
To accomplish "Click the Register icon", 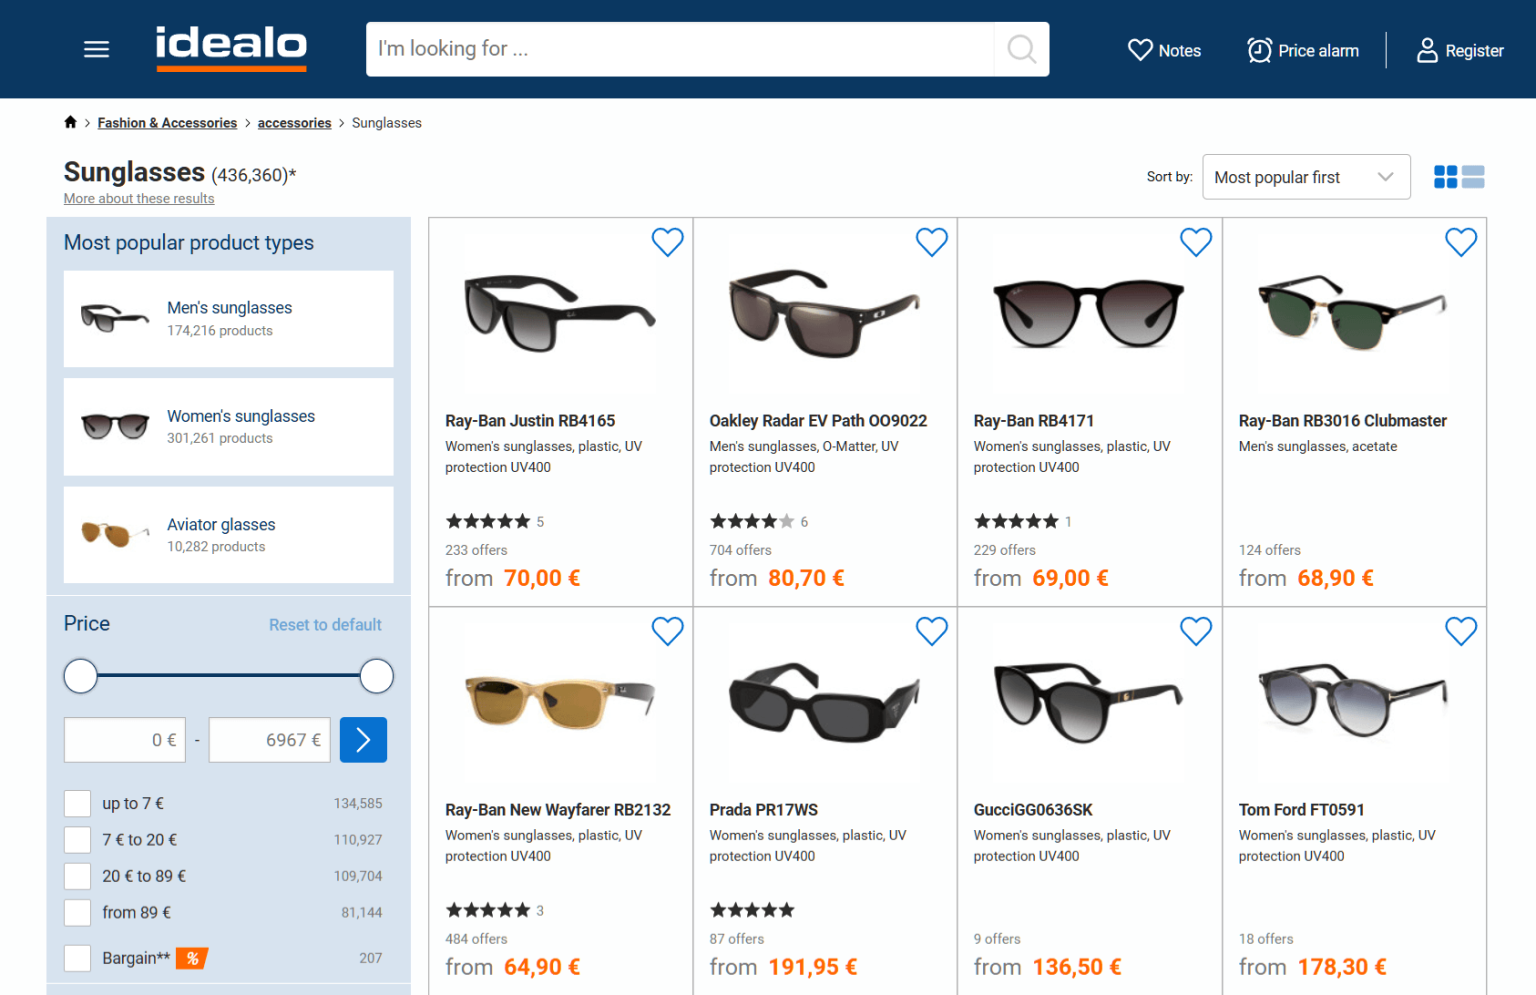I will coord(1459,49).
